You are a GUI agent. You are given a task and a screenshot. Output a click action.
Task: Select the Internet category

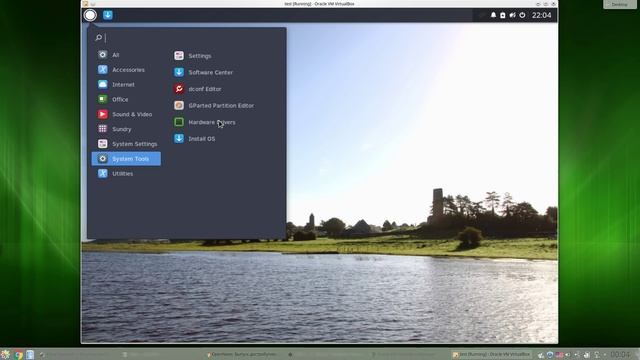pos(126,84)
